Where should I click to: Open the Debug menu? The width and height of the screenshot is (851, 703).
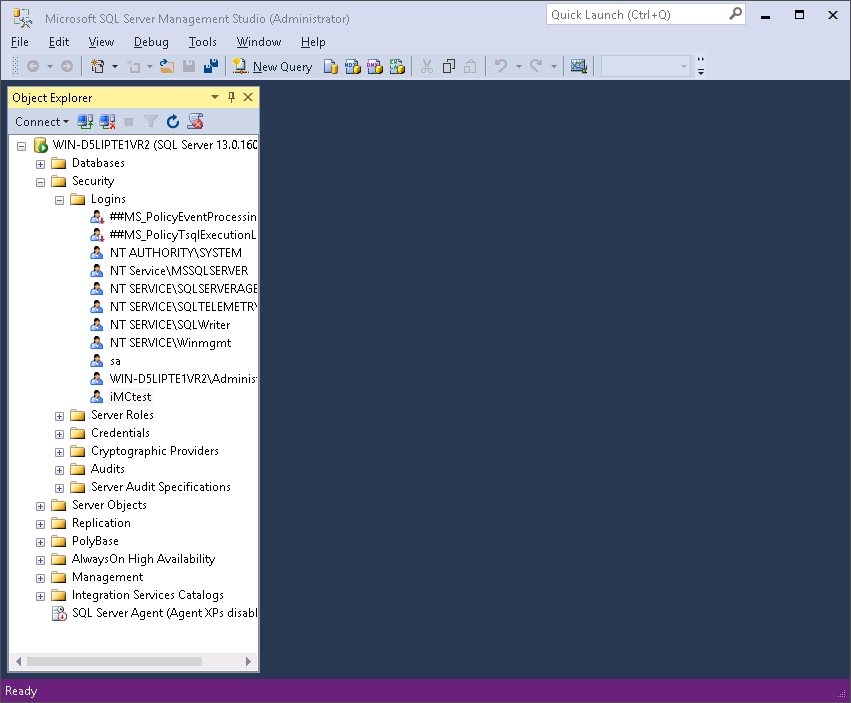[x=151, y=42]
